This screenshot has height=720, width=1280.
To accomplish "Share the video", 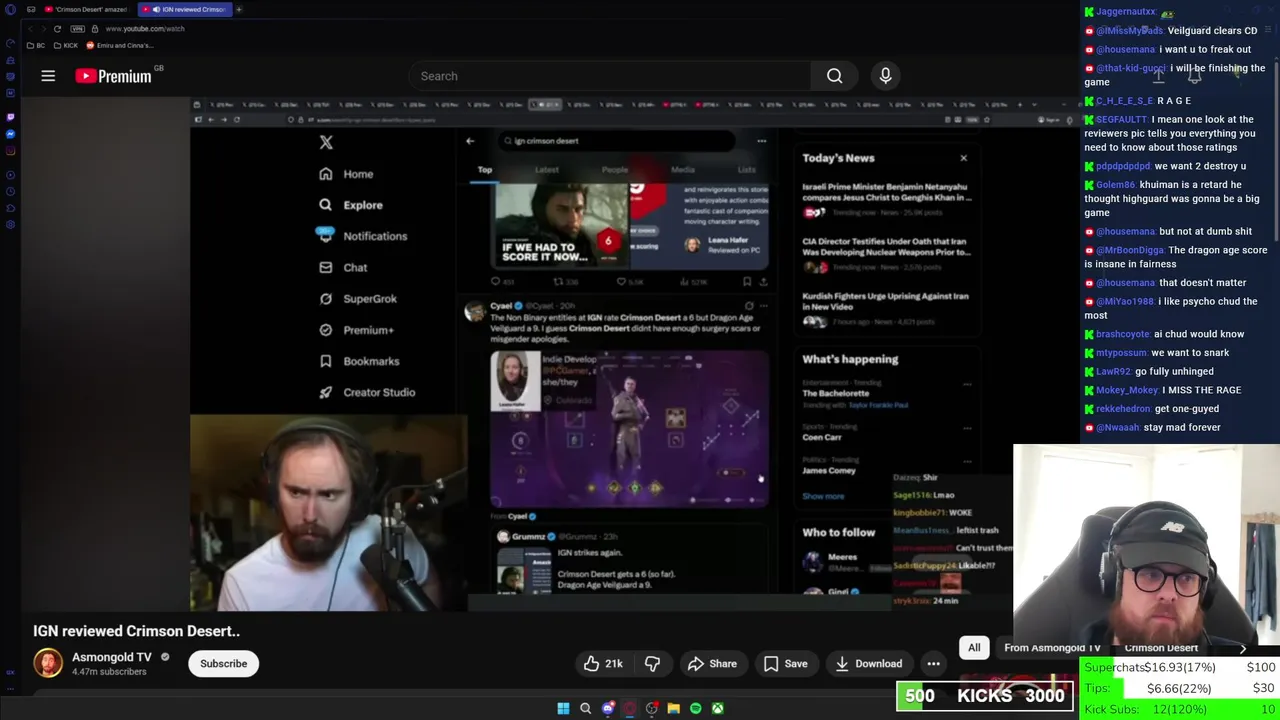I will pyautogui.click(x=712, y=664).
